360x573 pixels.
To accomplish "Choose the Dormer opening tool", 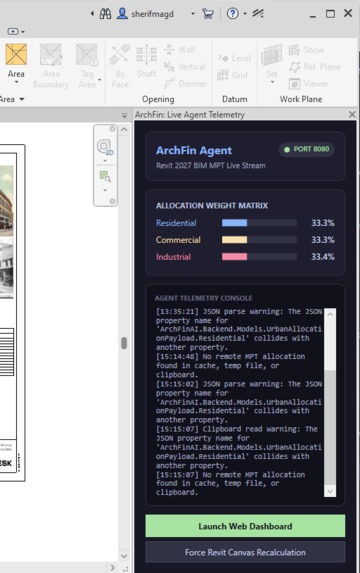I will (185, 84).
